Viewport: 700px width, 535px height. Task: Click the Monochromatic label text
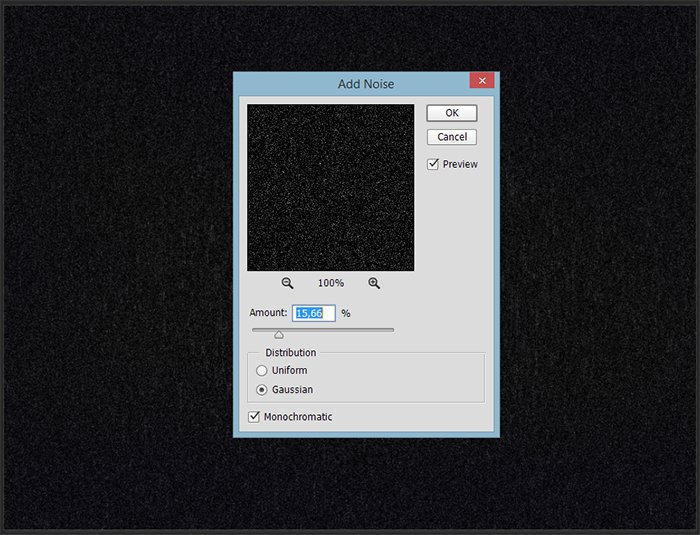tap(298, 416)
